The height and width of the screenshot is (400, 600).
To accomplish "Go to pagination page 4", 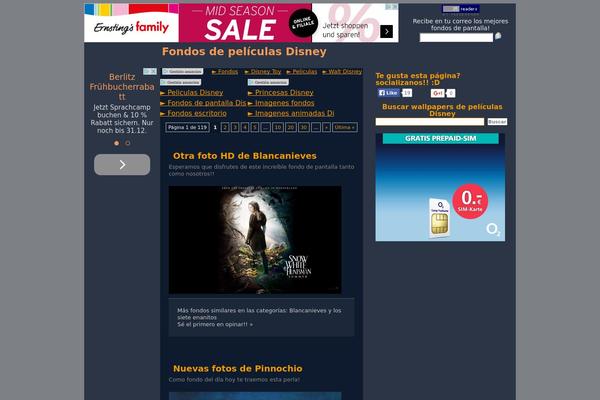I will coord(245,127).
